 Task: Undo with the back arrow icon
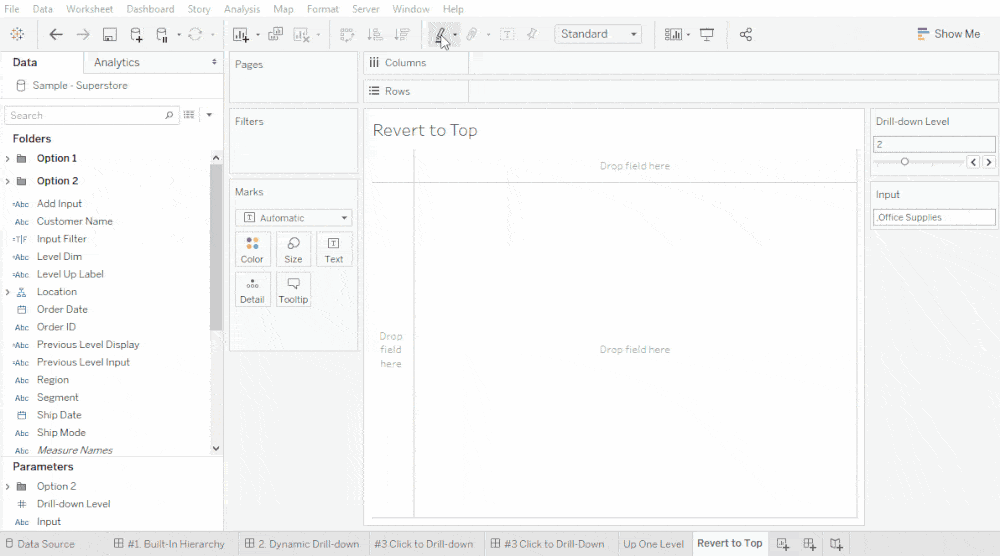[56, 34]
